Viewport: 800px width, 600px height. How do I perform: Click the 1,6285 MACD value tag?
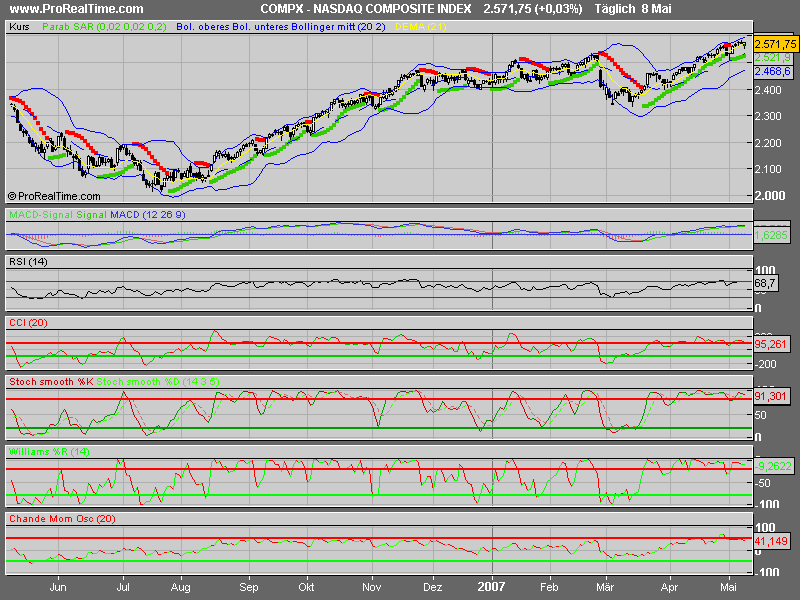tap(771, 235)
